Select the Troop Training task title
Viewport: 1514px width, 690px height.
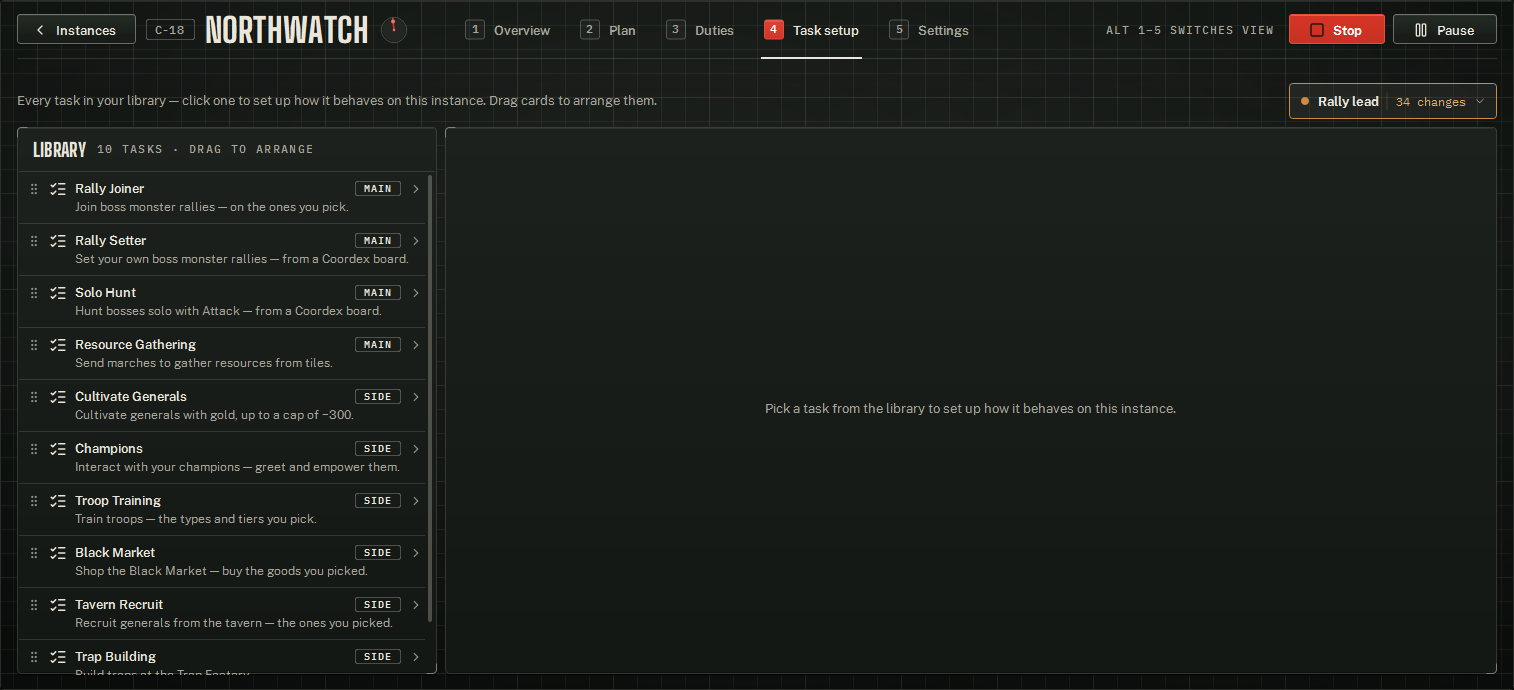(x=118, y=500)
